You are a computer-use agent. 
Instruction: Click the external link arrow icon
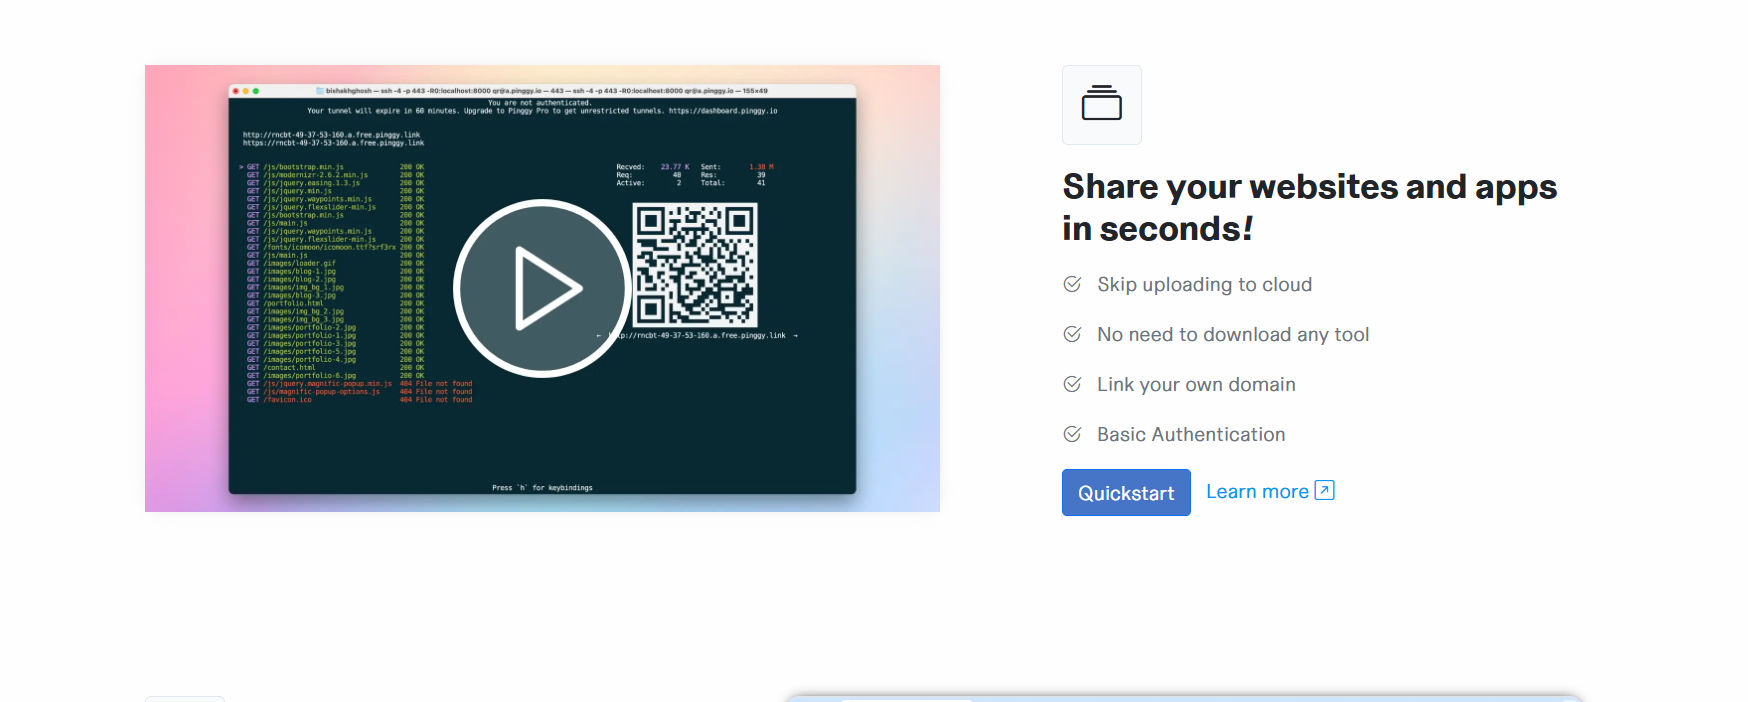click(1324, 490)
